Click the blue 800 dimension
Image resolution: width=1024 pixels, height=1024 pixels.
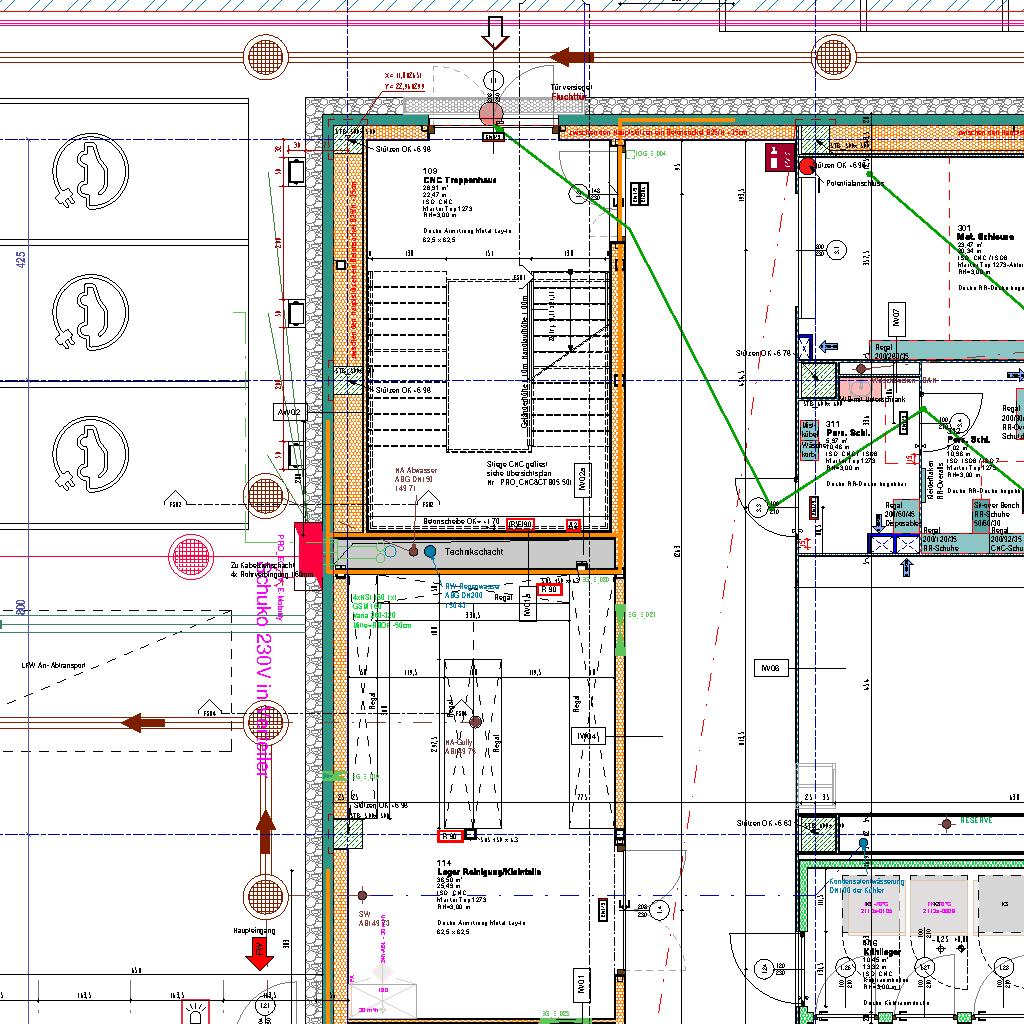point(21,609)
